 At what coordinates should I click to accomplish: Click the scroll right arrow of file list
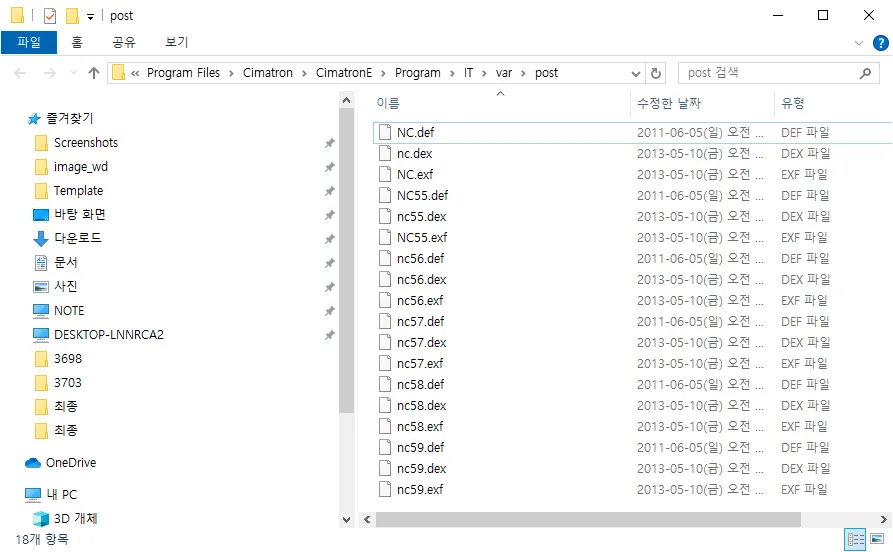[x=883, y=520]
